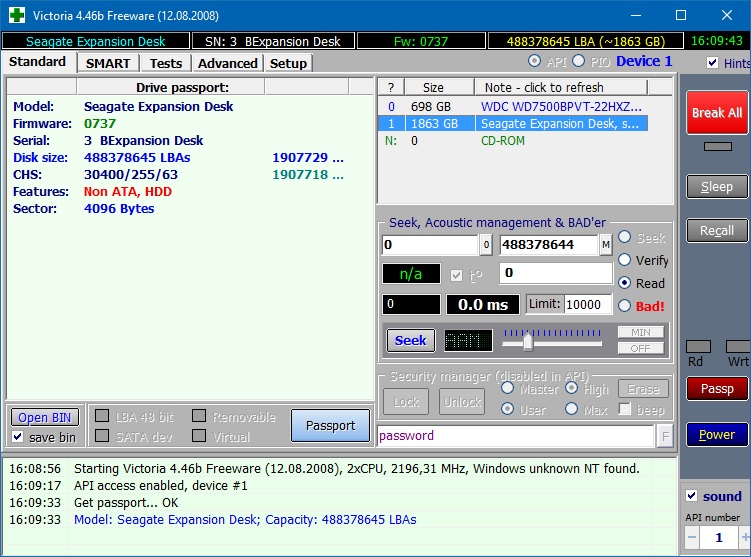Screen dimensions: 751x557
Task: Click the AAM display indicator
Action: tap(468, 341)
